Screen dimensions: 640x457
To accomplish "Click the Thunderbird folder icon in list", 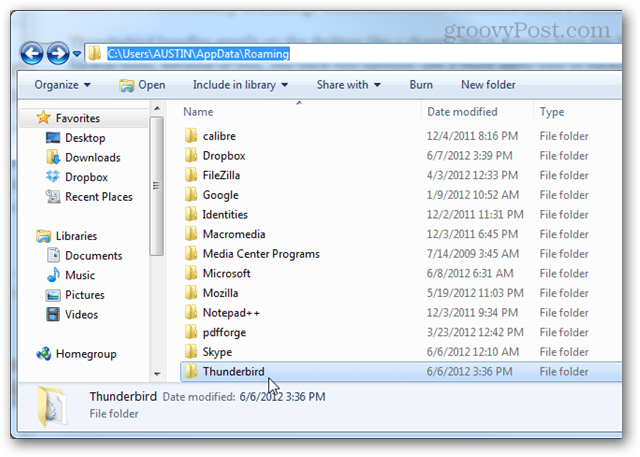I will click(191, 371).
